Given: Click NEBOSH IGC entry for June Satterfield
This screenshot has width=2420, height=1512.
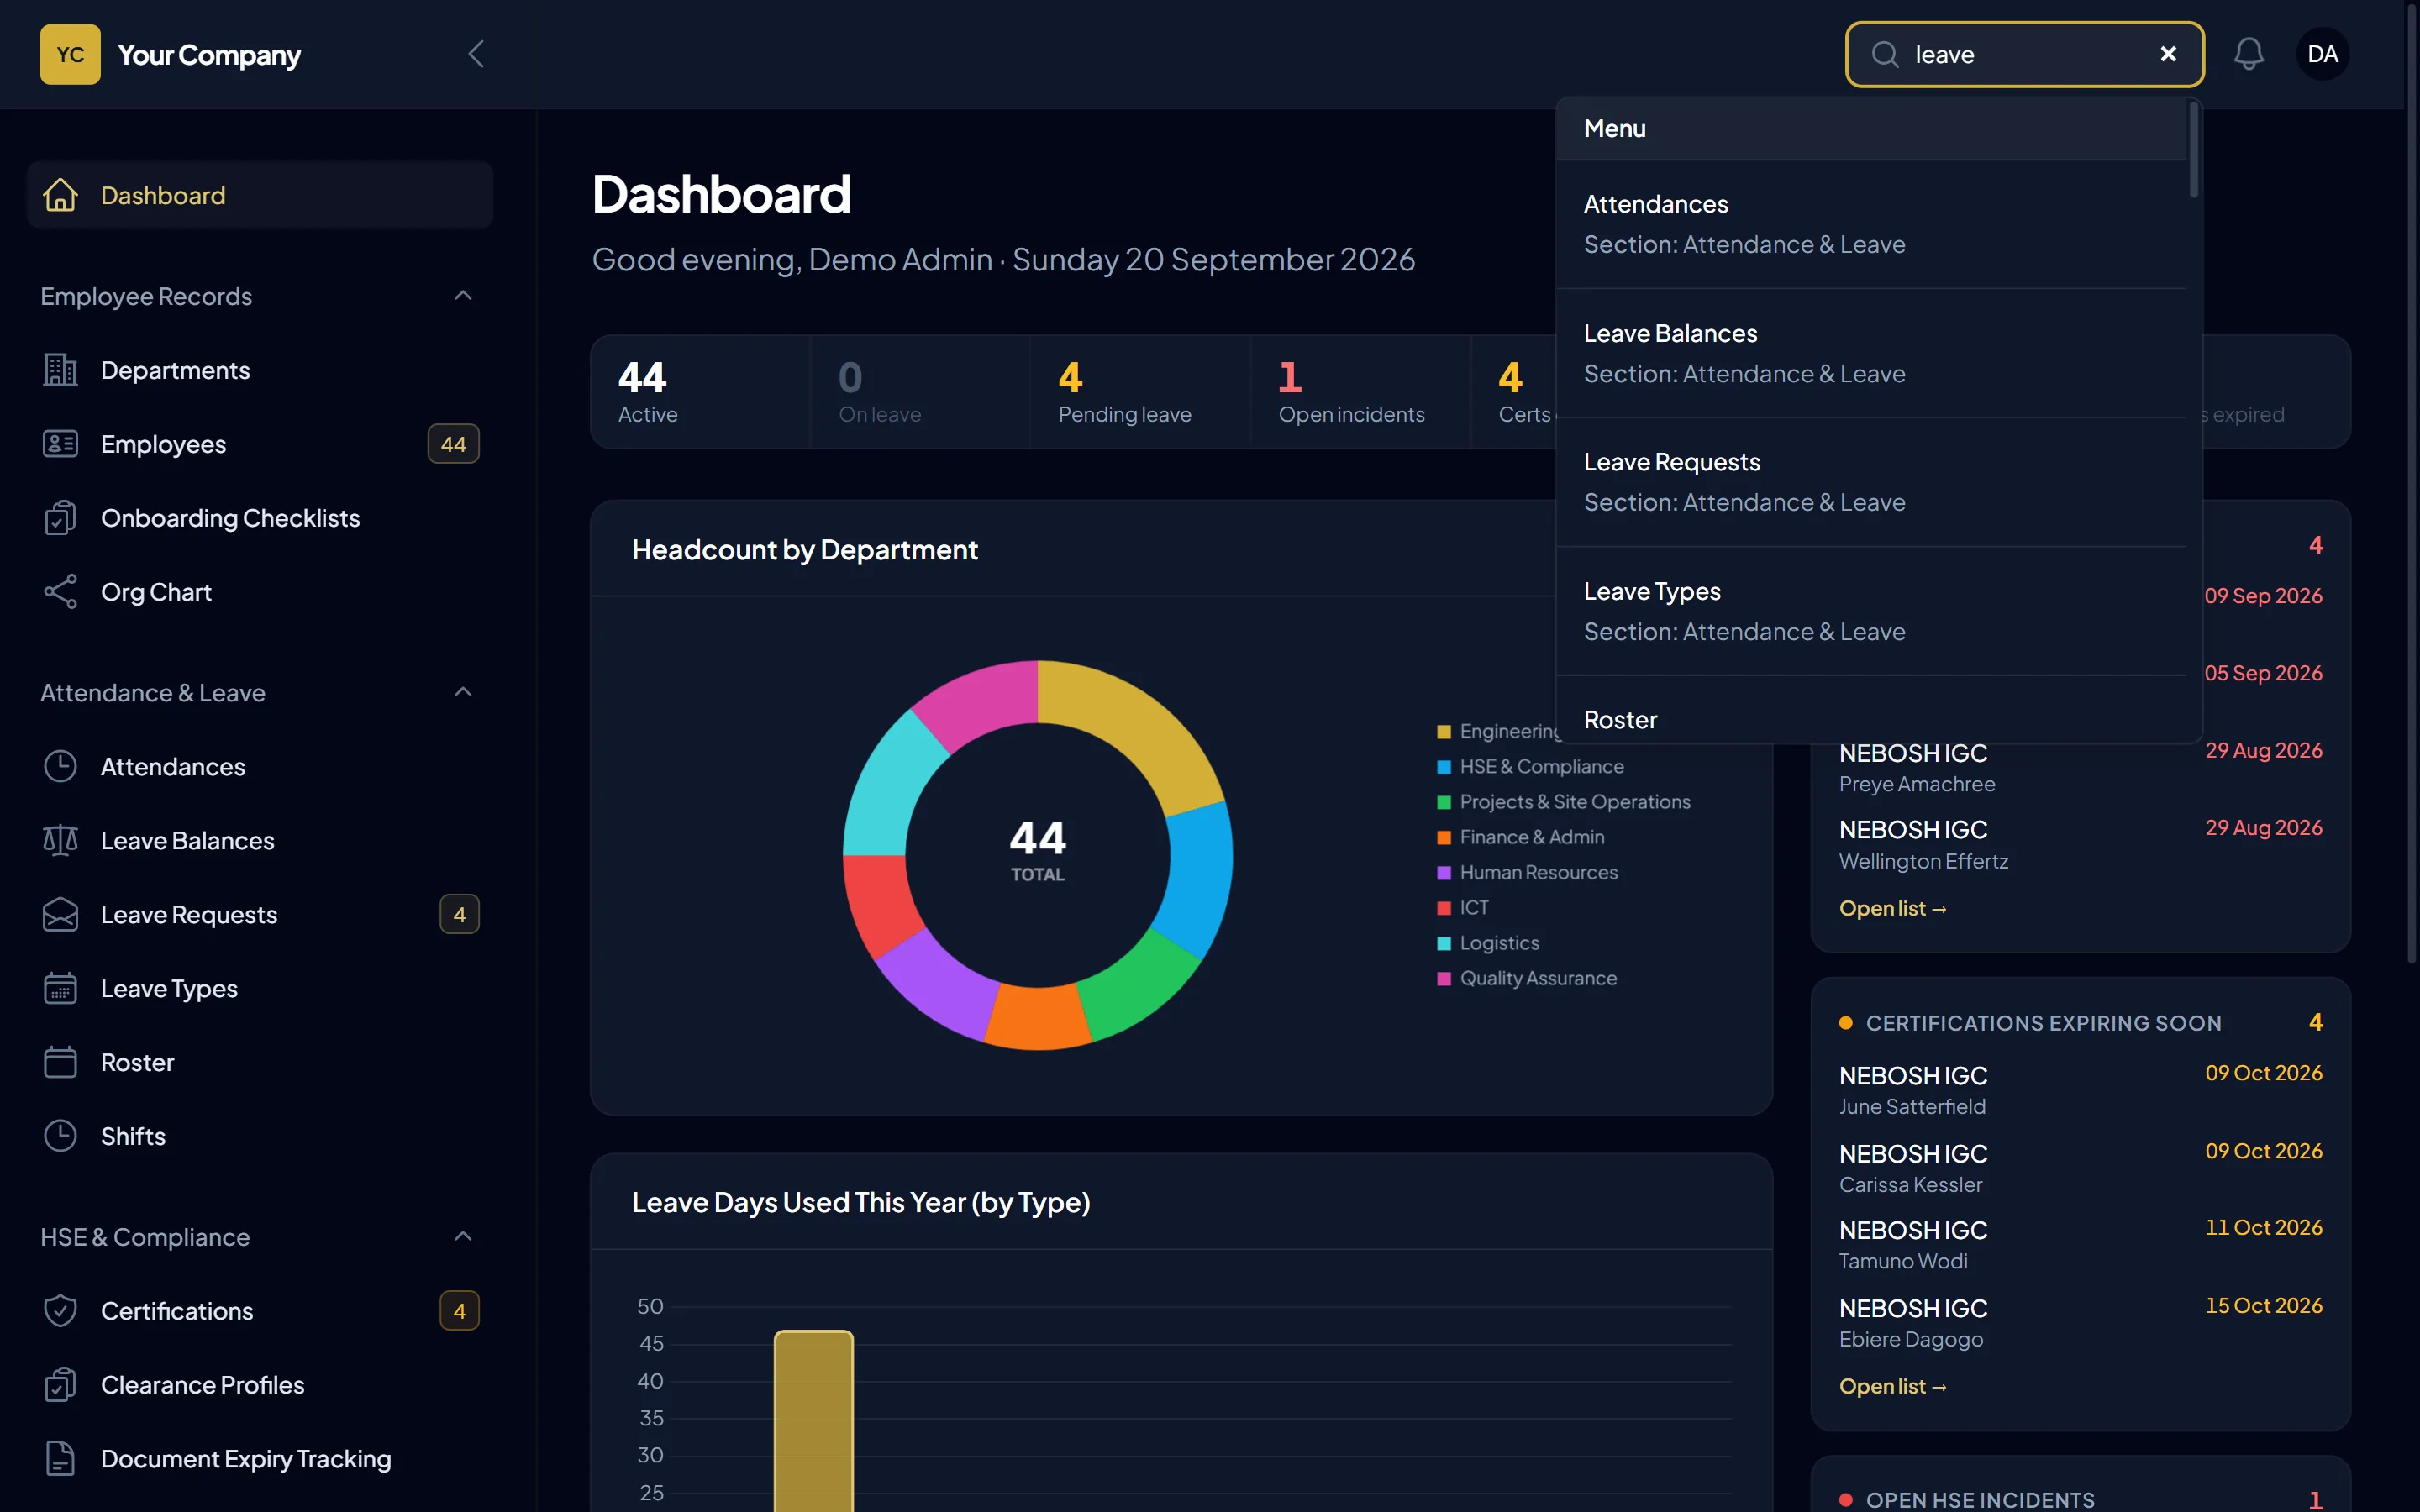Looking at the screenshot, I should point(2080,1090).
